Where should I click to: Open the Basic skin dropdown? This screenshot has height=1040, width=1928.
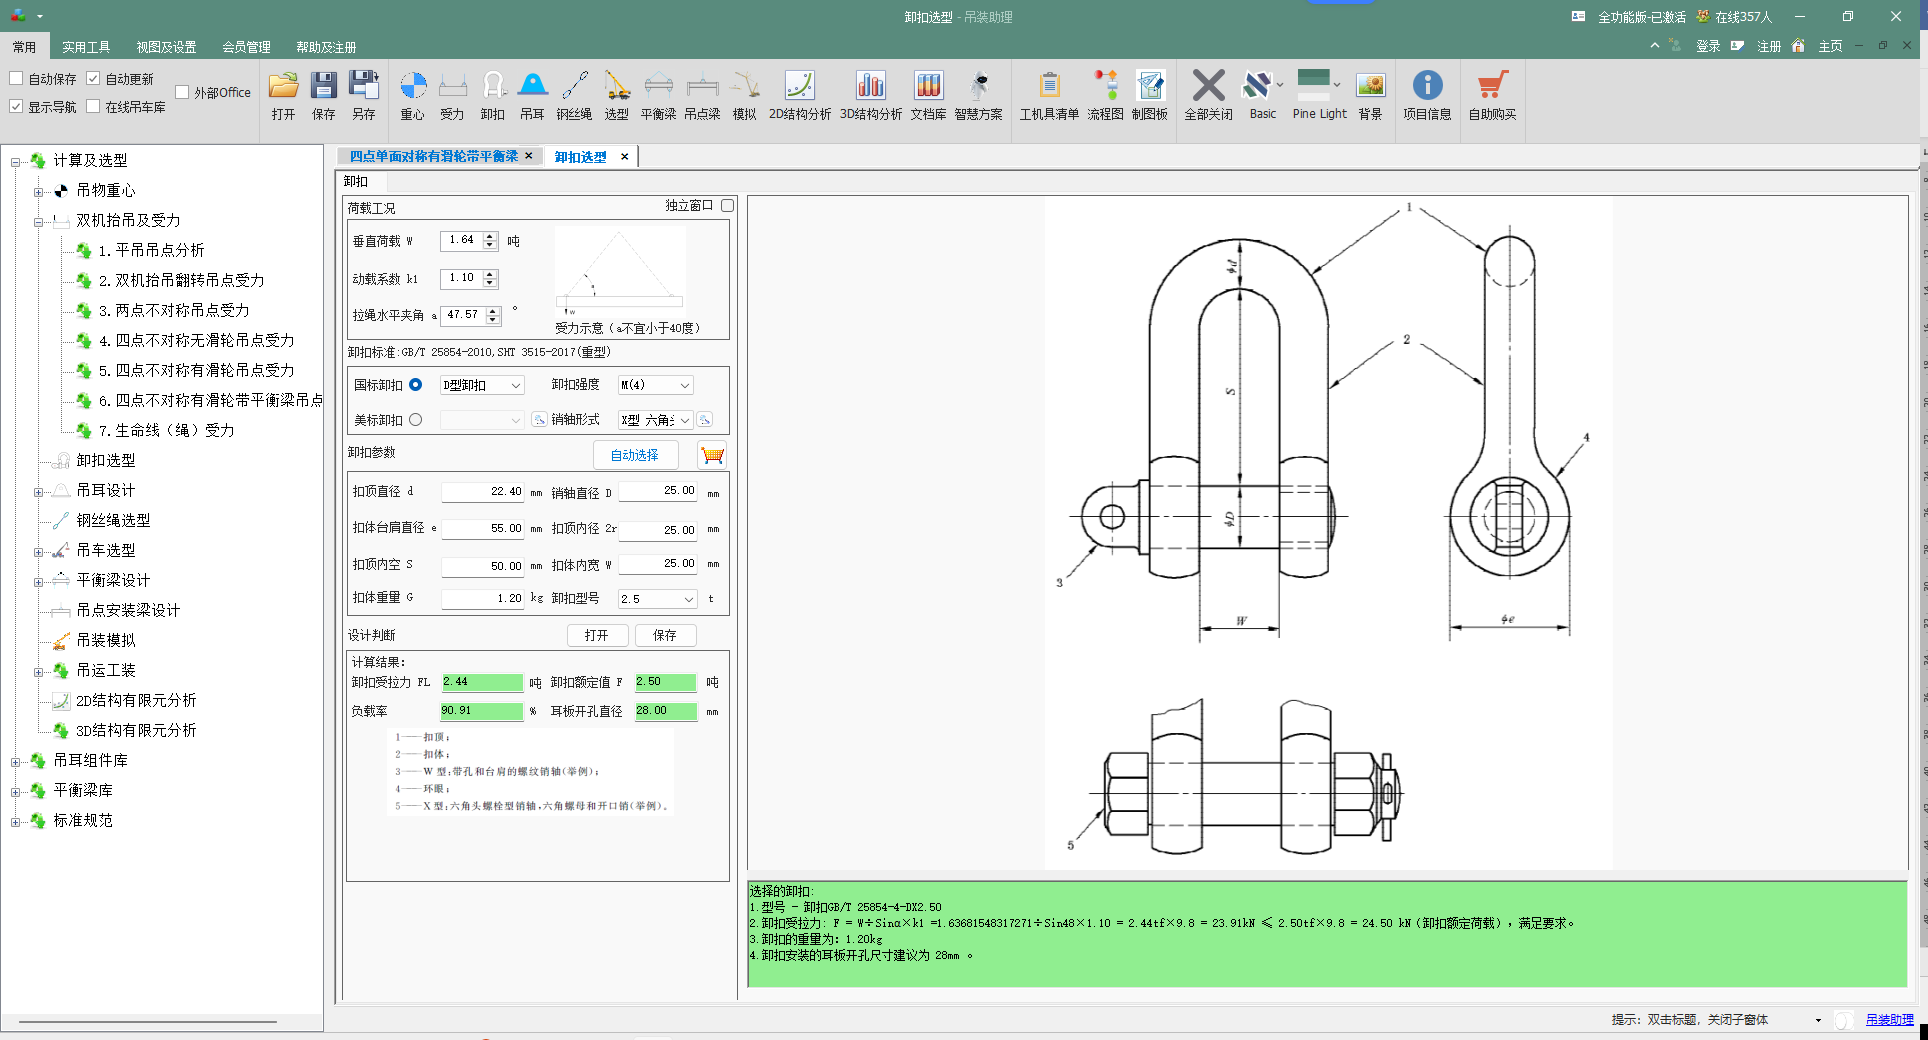(x=1280, y=85)
